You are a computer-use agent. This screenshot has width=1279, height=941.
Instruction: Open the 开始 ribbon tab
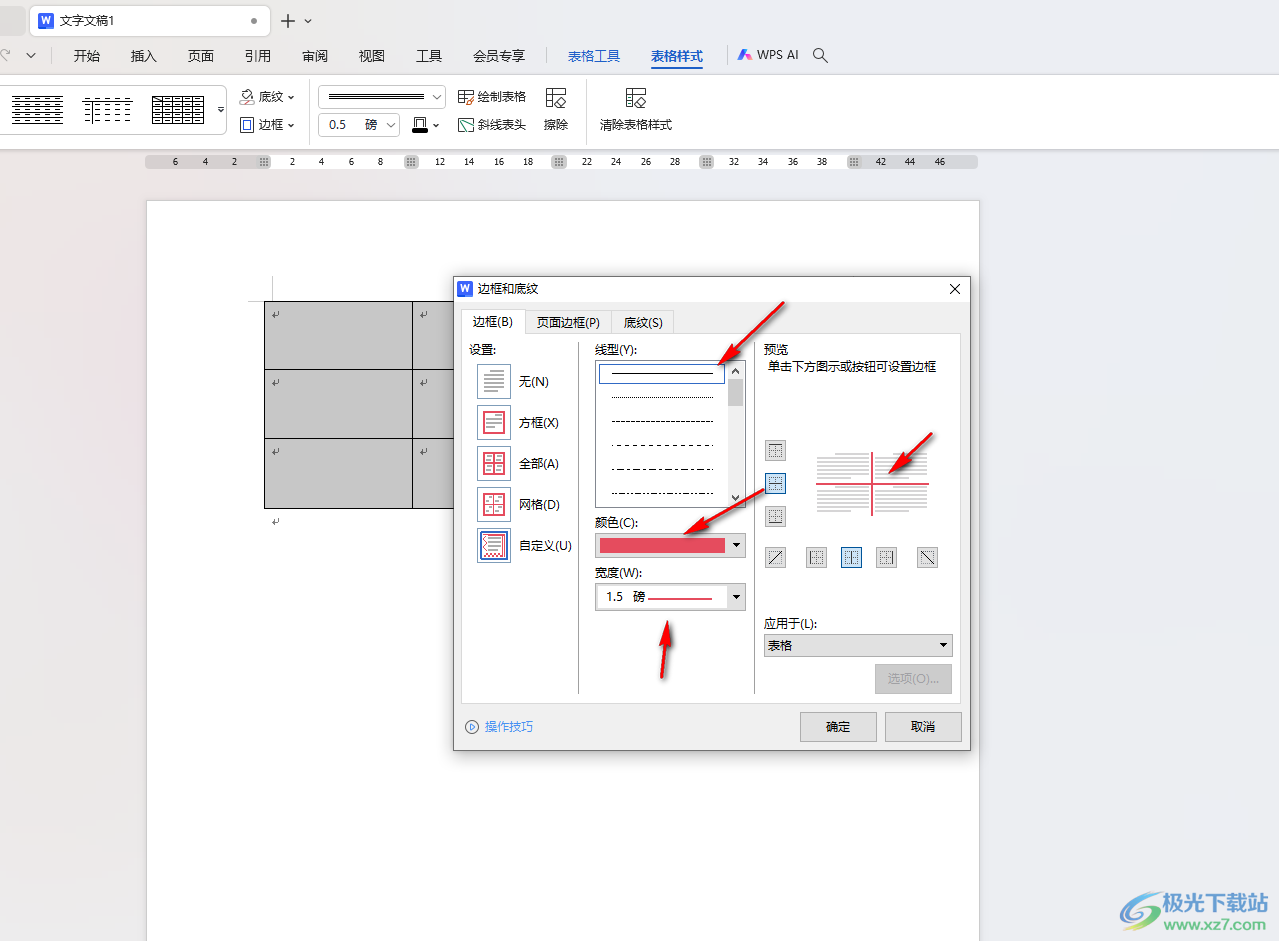[87, 56]
